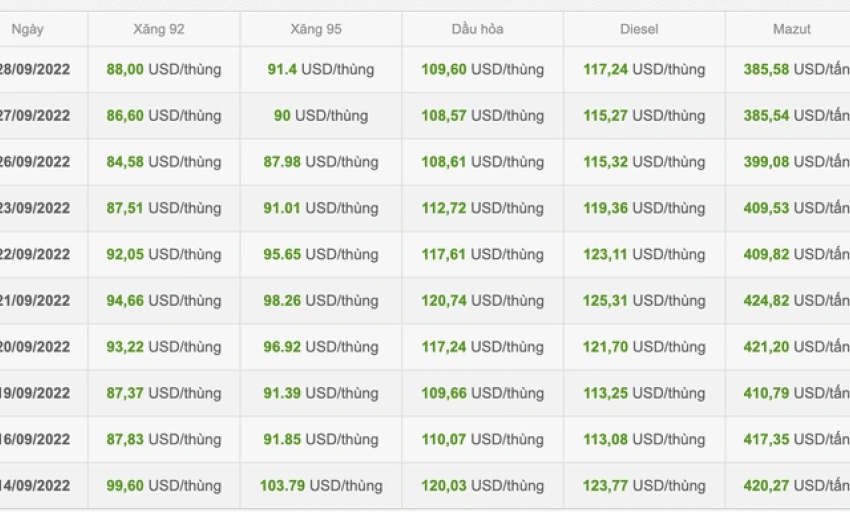Click the 96.92 USD/thùng Xăng 95 cell
This screenshot has width=850, height=512.
click(x=321, y=347)
